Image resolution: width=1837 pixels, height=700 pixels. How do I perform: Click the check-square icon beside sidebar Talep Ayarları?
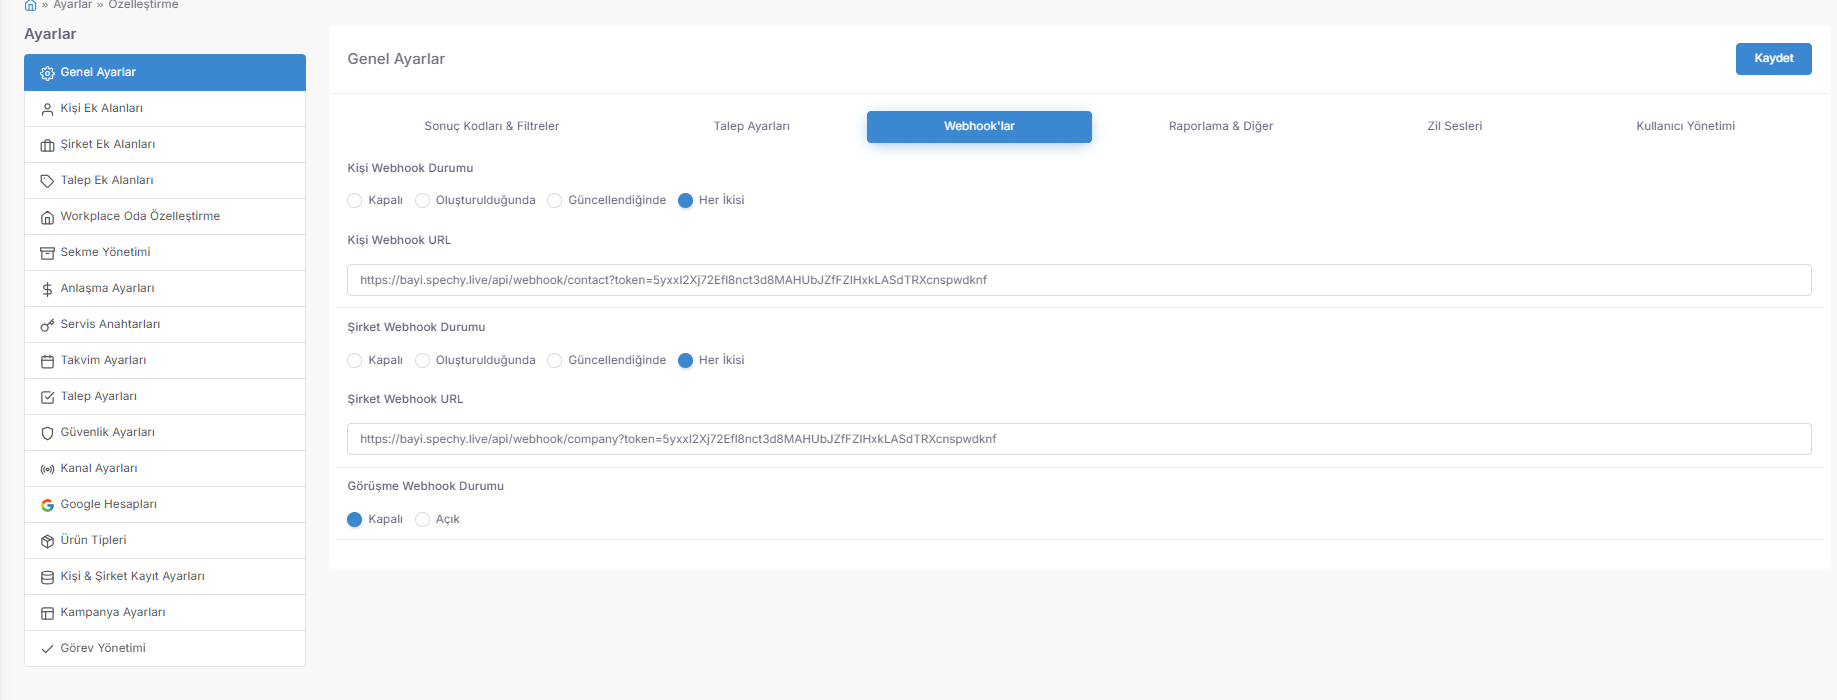pos(47,397)
